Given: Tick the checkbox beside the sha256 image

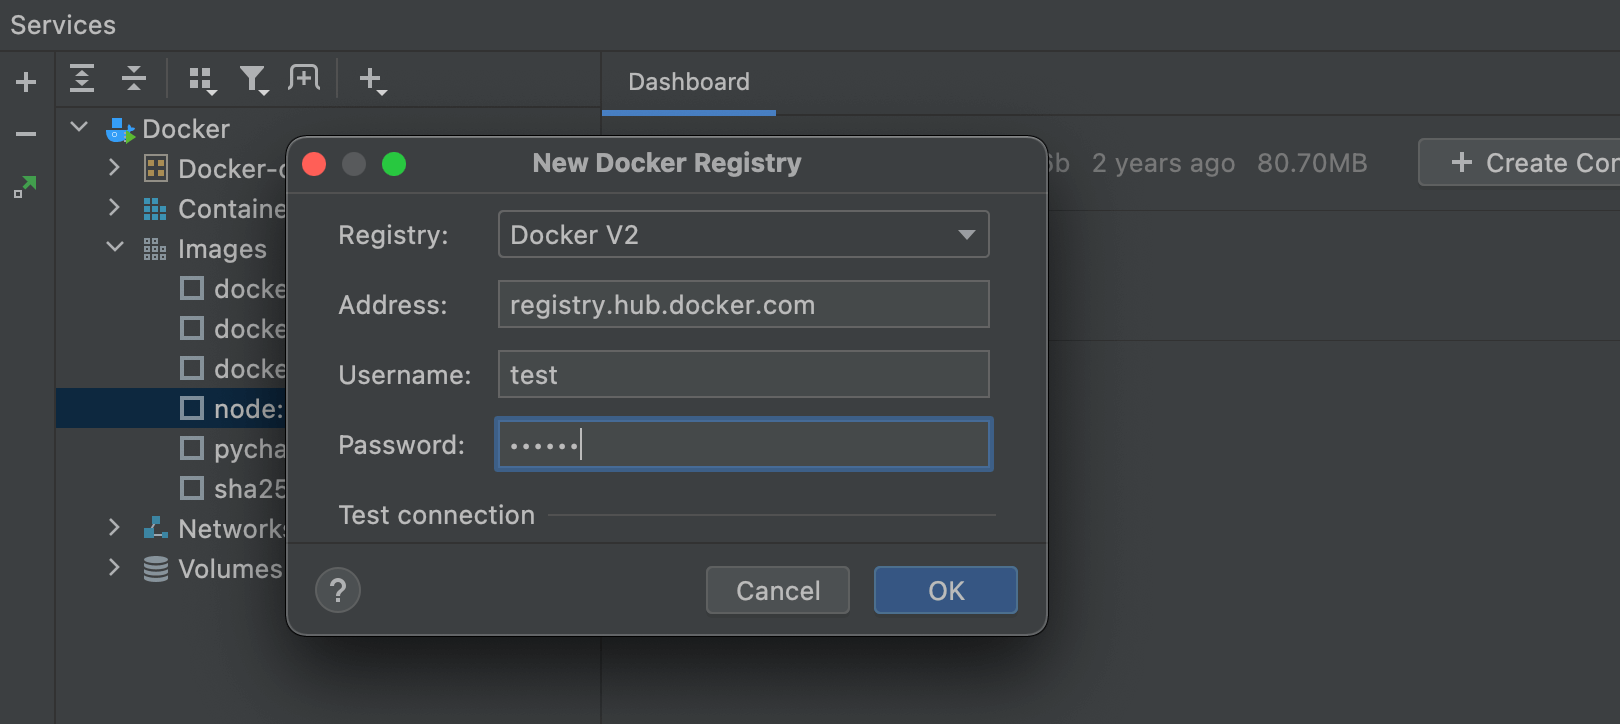Looking at the screenshot, I should point(192,488).
